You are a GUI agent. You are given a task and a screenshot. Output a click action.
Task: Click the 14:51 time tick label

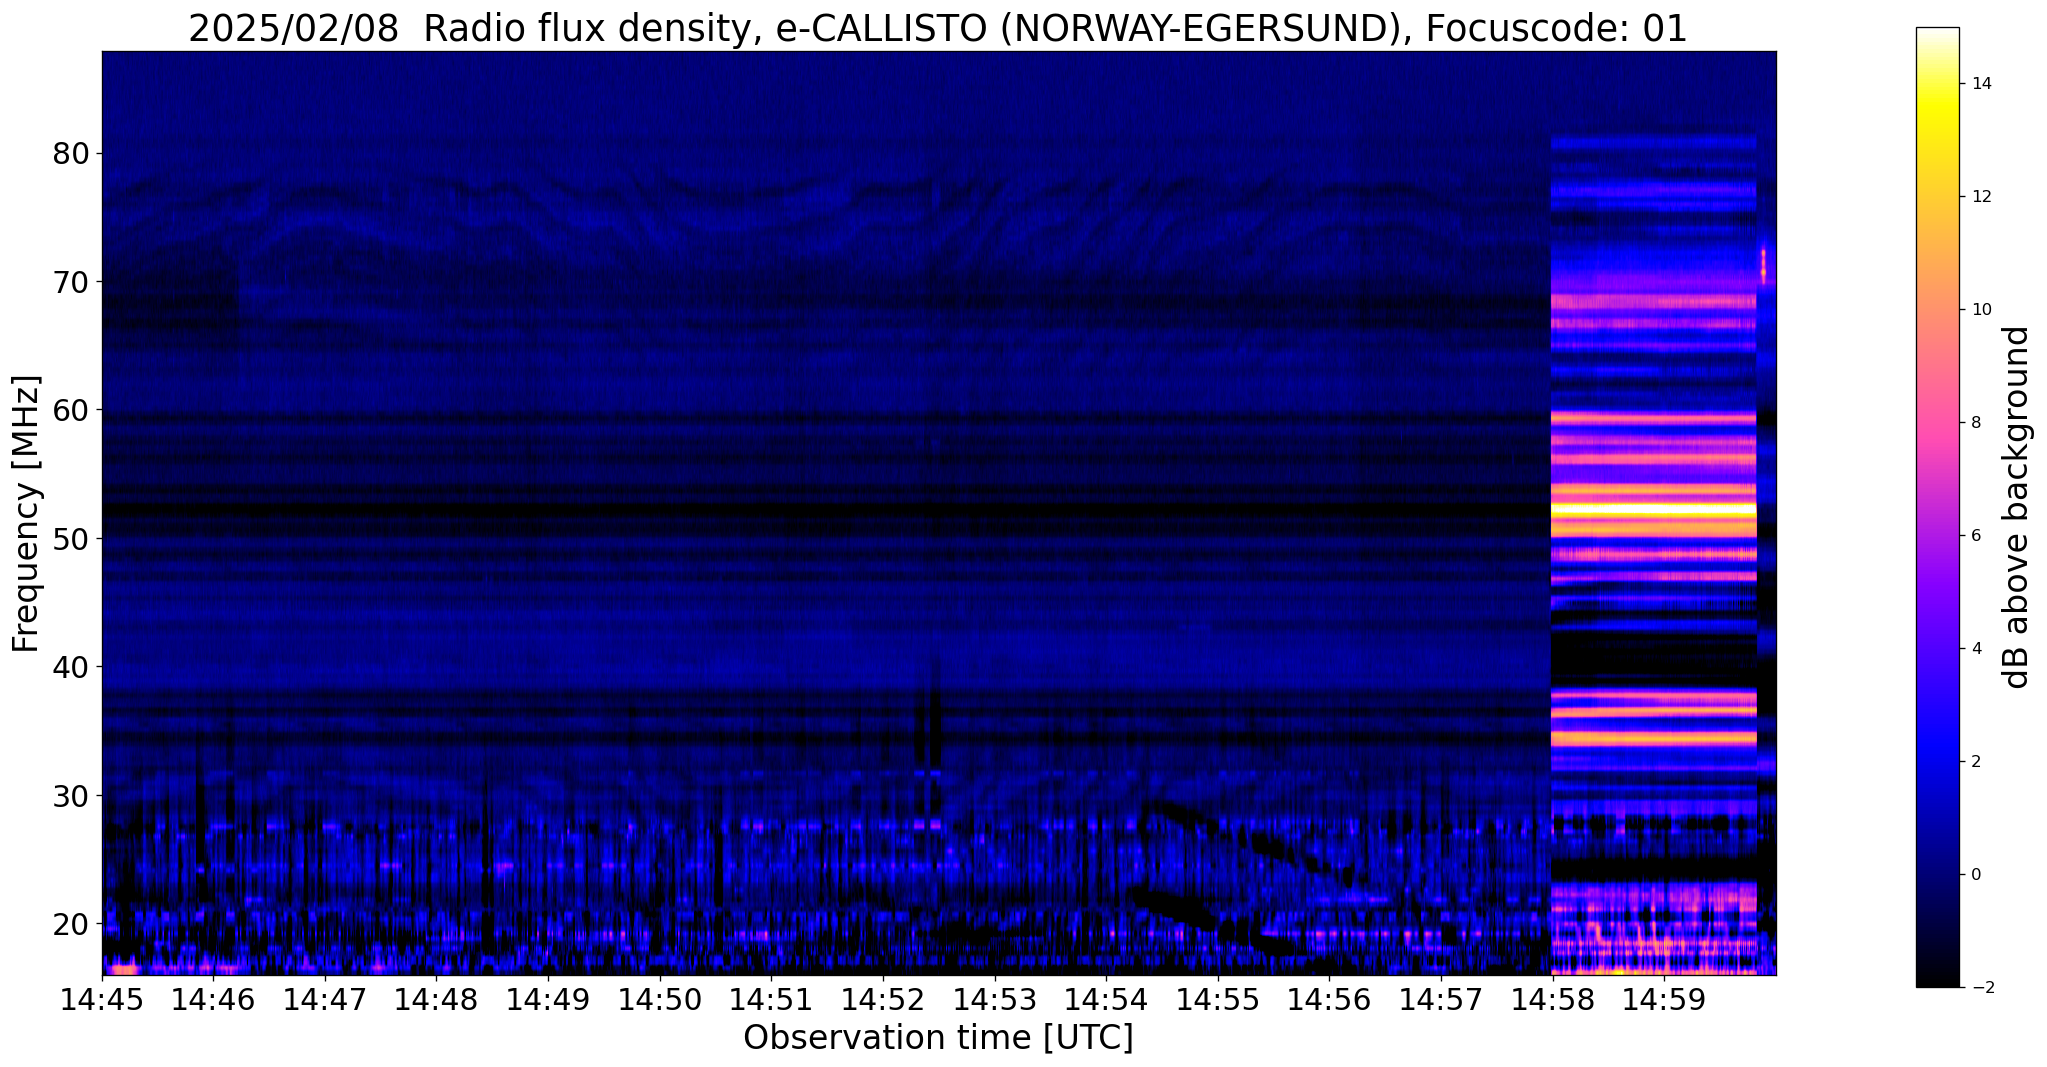click(x=771, y=998)
